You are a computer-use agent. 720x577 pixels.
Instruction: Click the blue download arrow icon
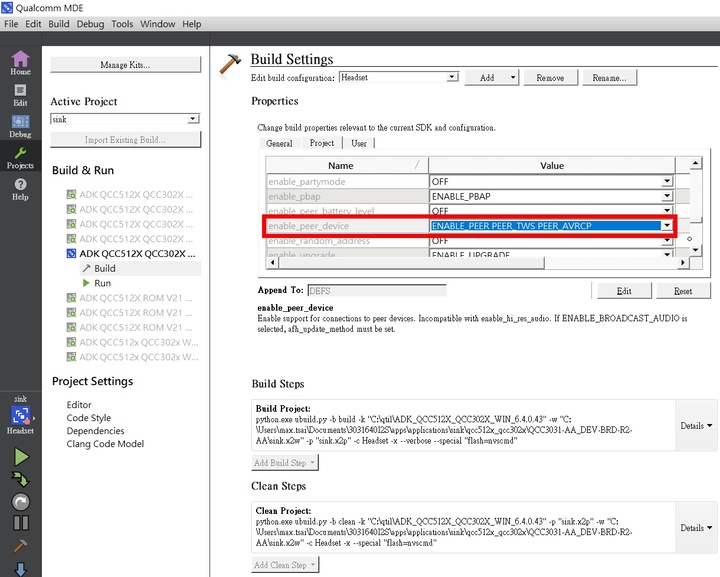click(21, 569)
